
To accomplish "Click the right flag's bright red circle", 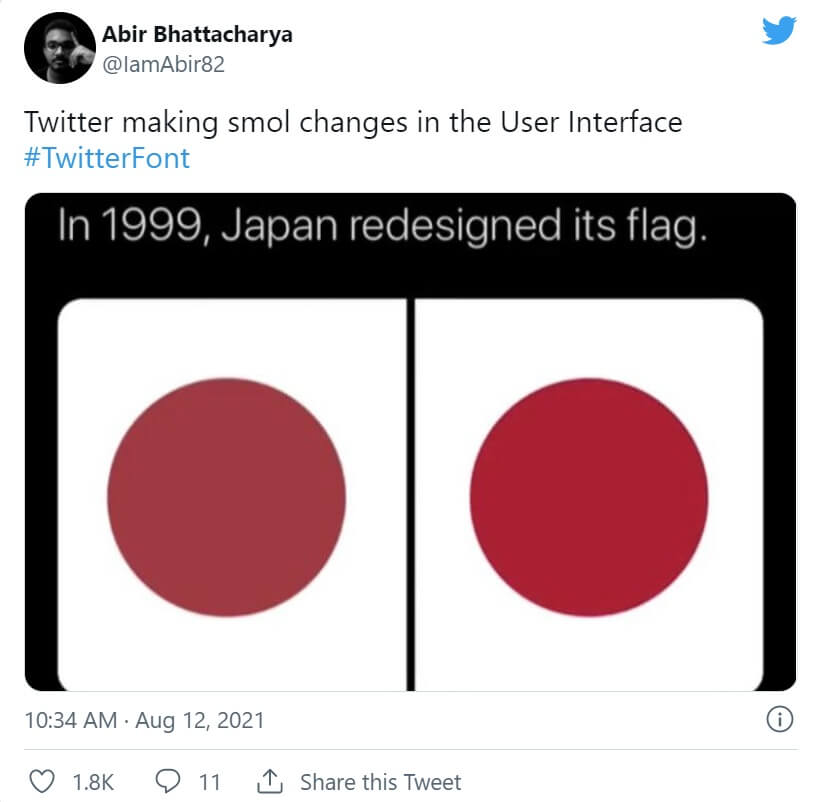I will (589, 496).
